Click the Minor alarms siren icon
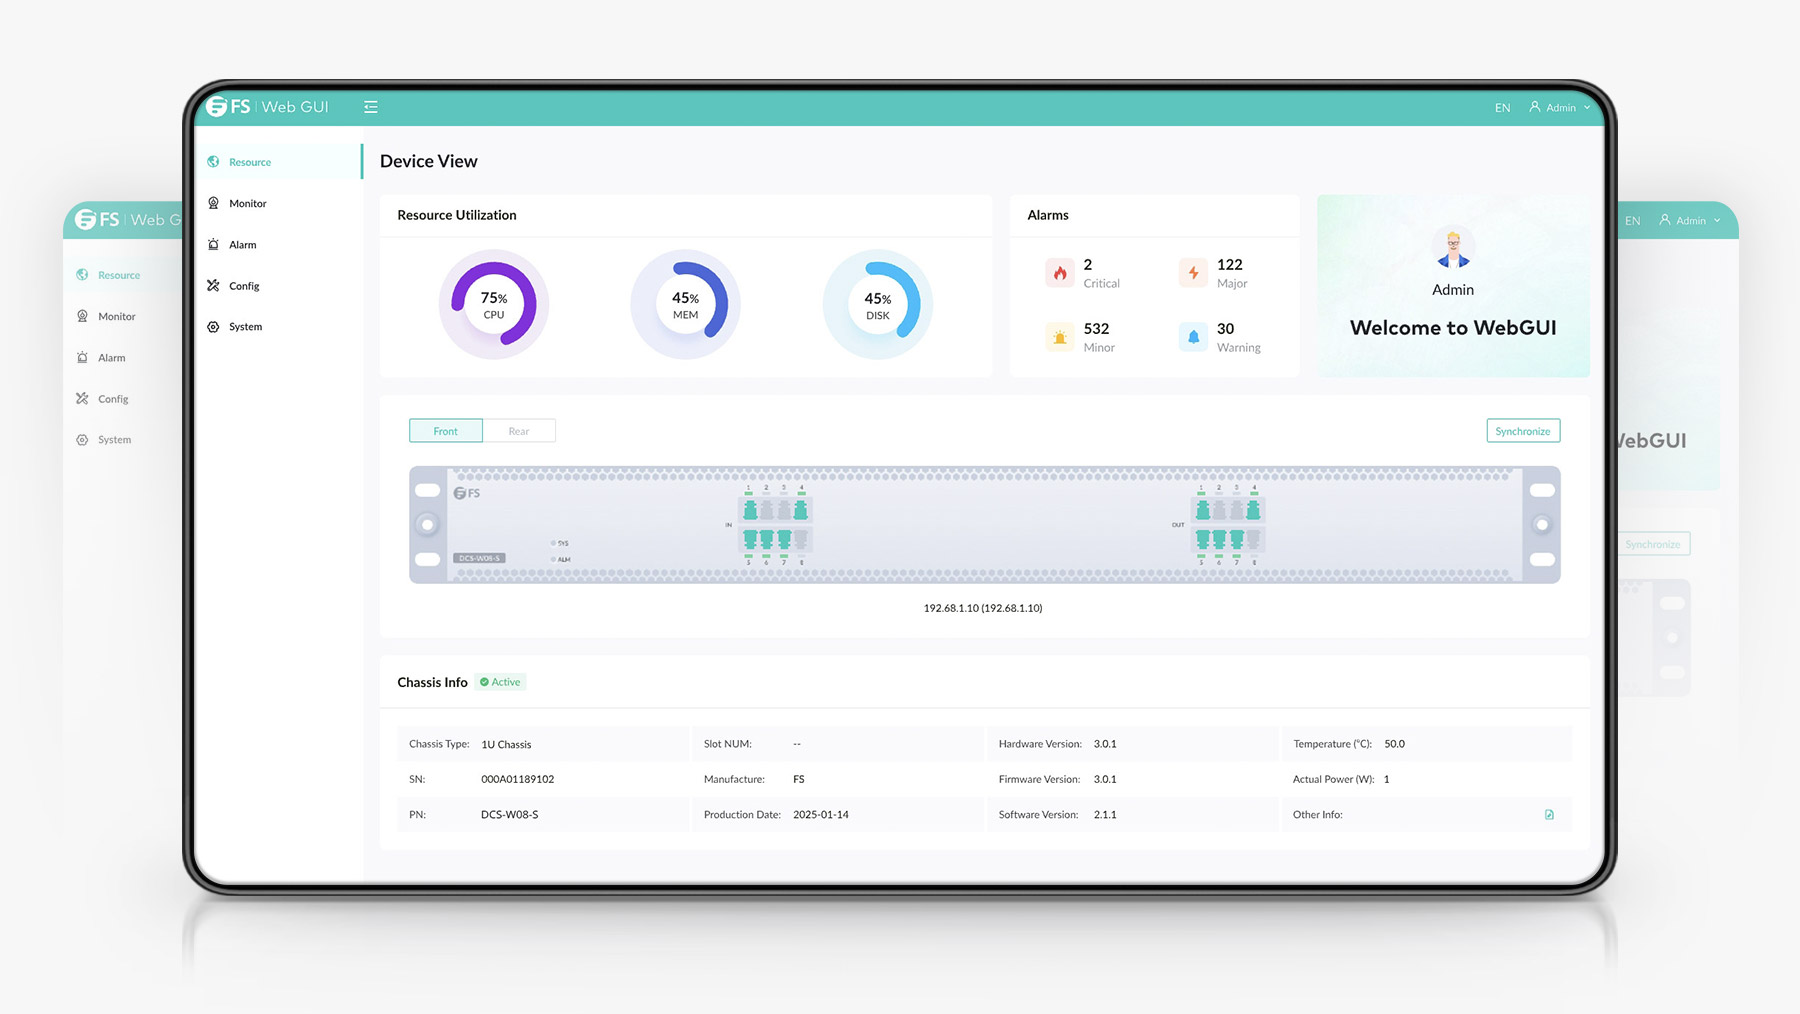Screen dimensions: 1800x1014 click(x=1060, y=337)
